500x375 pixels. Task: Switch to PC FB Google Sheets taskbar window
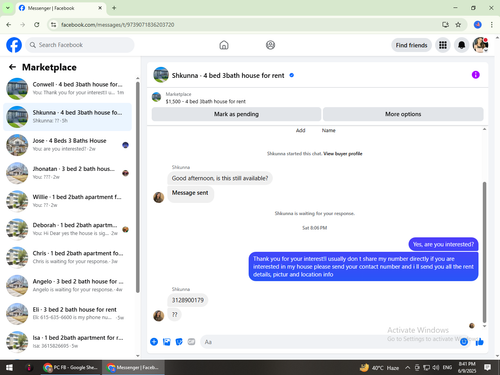70,367
